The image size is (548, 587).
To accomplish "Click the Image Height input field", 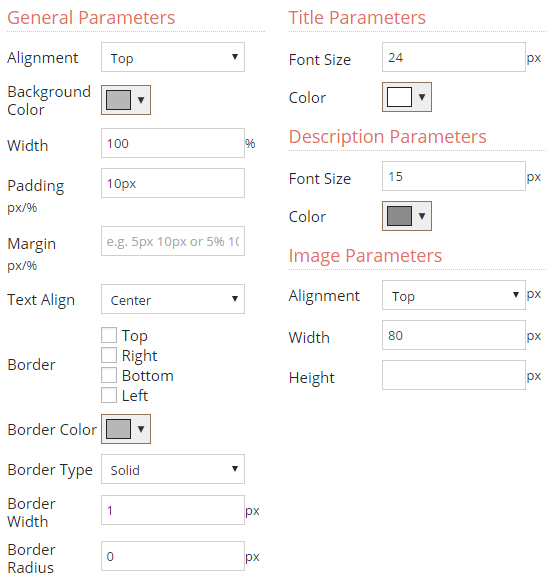I will pos(454,375).
